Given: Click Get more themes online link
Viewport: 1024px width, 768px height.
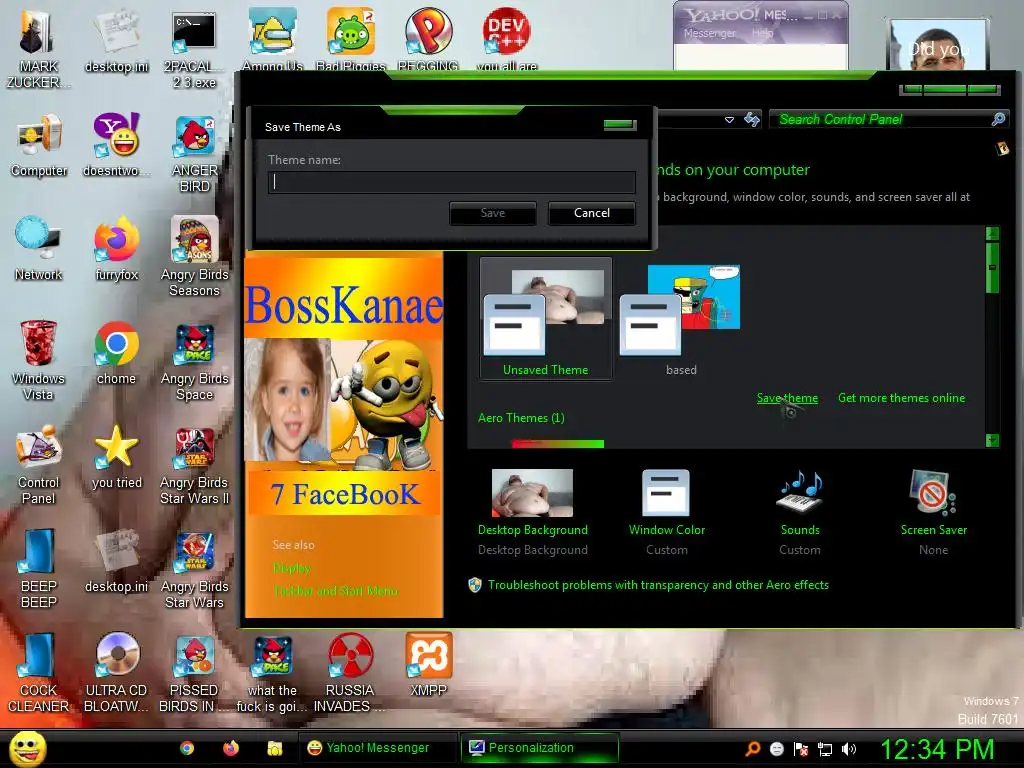Looking at the screenshot, I should click(901, 398).
